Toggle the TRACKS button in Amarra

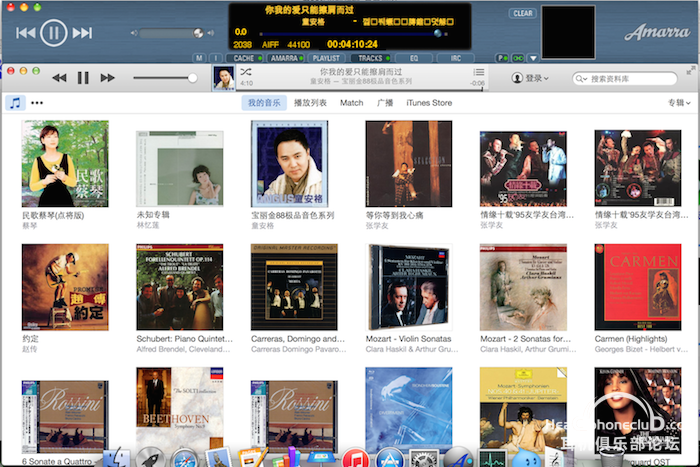pos(371,58)
